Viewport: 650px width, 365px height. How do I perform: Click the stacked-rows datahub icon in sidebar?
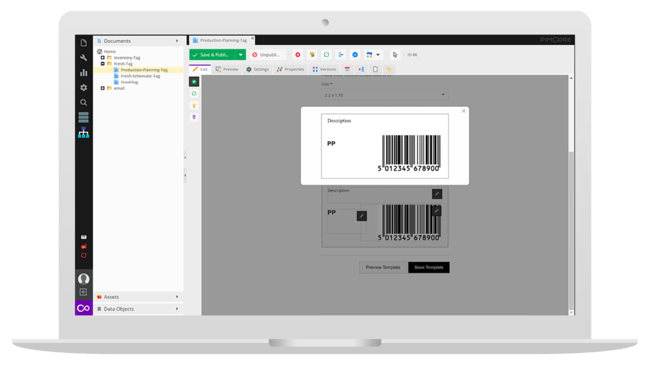coord(83,117)
